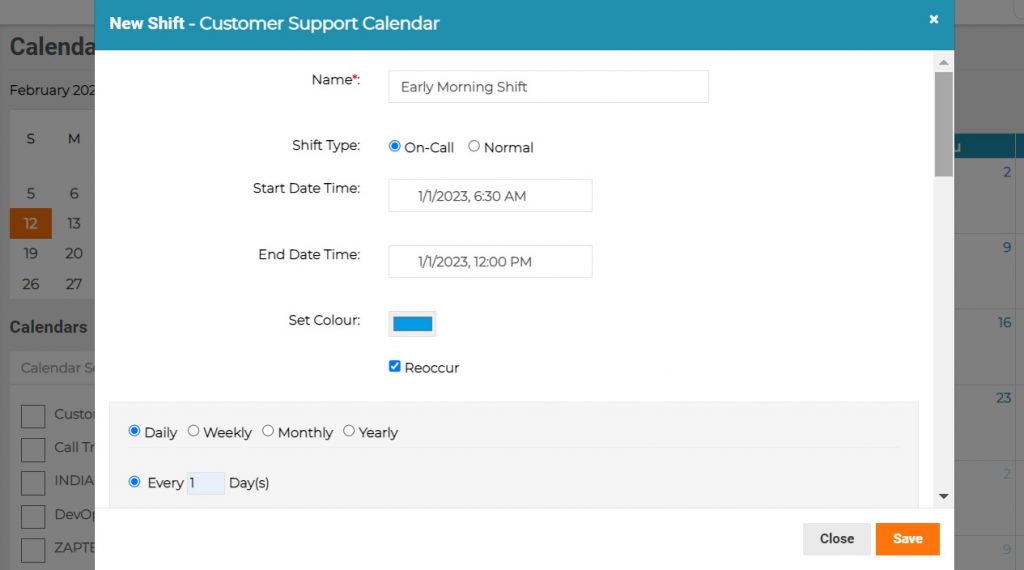
Task: Choose Weekly recurrence option
Action: [x=193, y=431]
